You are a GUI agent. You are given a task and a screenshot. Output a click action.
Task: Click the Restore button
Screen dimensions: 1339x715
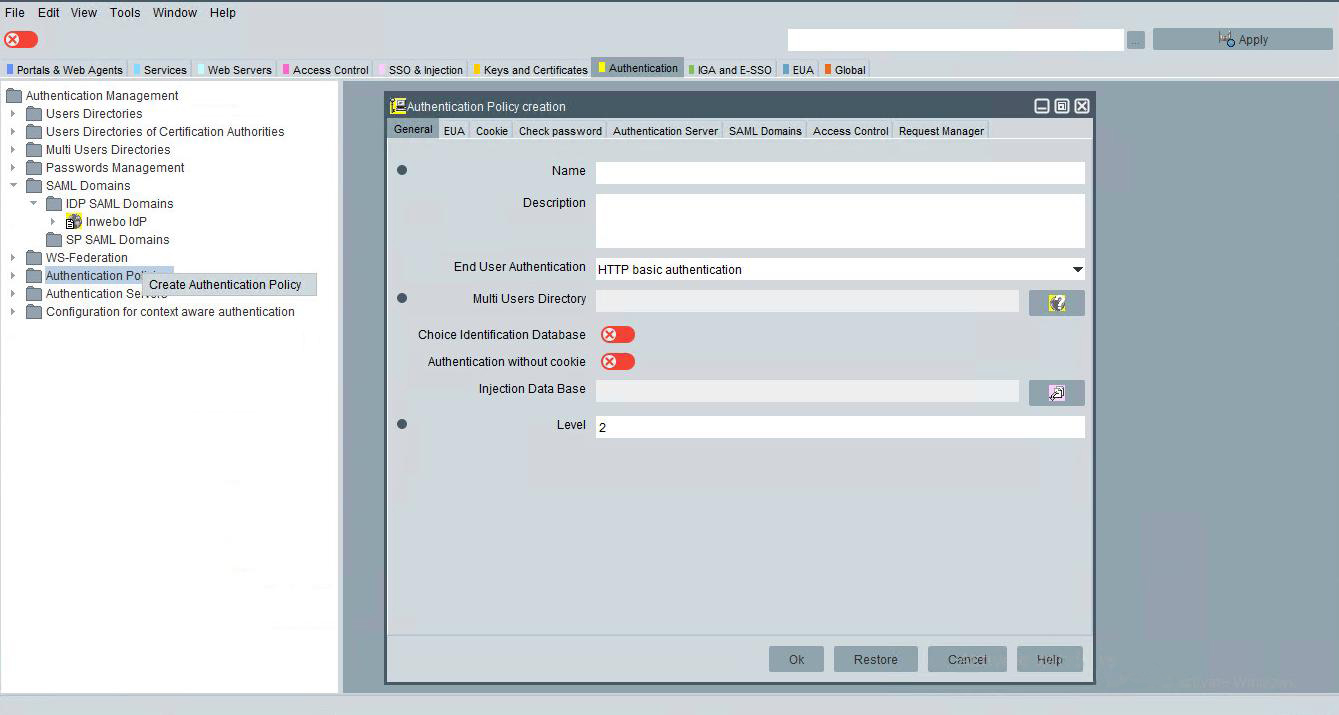[x=875, y=659]
